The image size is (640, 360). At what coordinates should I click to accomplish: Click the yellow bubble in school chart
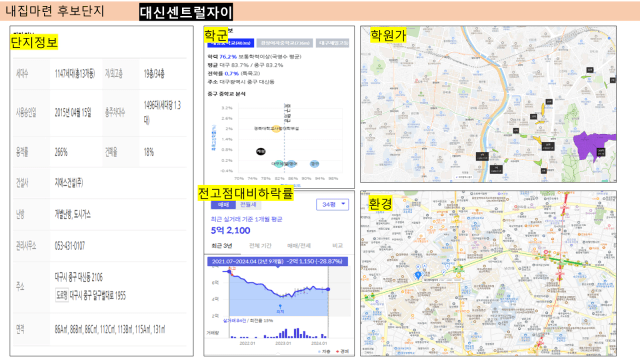point(276,129)
